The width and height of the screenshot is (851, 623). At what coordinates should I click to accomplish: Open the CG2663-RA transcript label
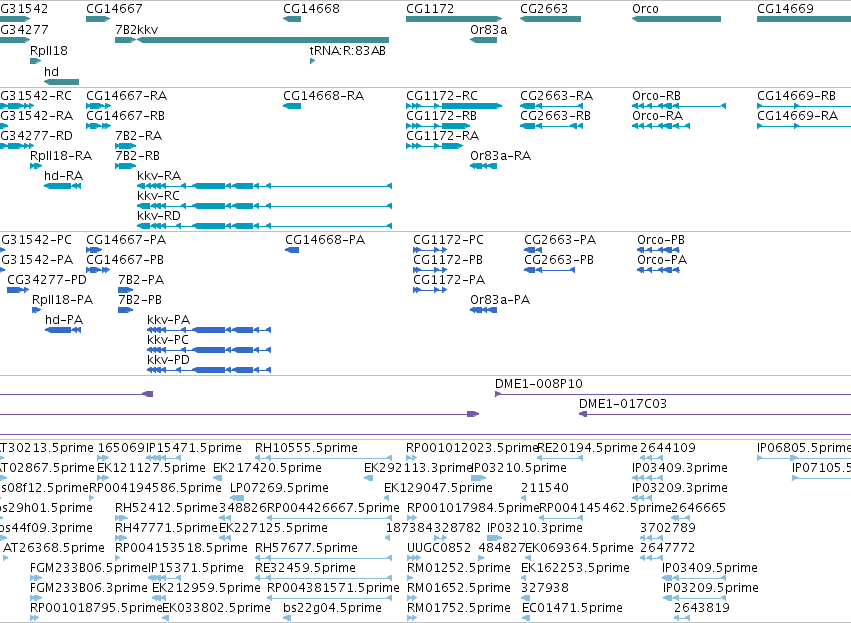point(556,96)
